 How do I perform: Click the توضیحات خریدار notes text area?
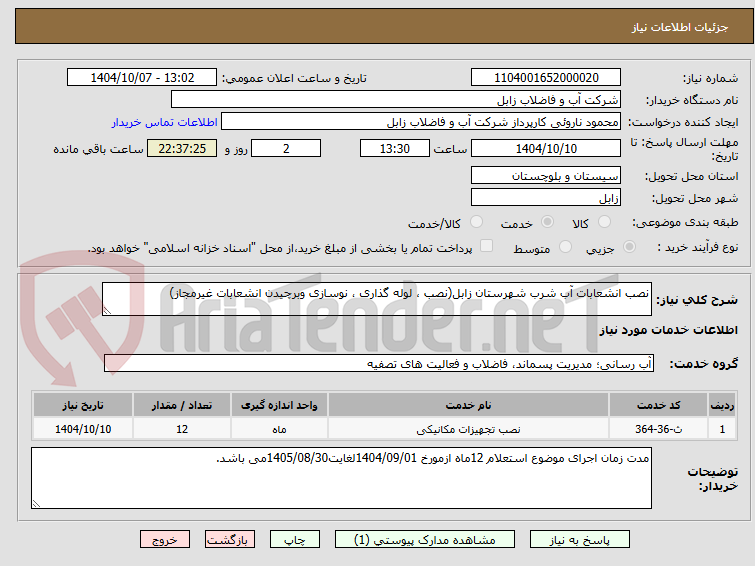341,478
